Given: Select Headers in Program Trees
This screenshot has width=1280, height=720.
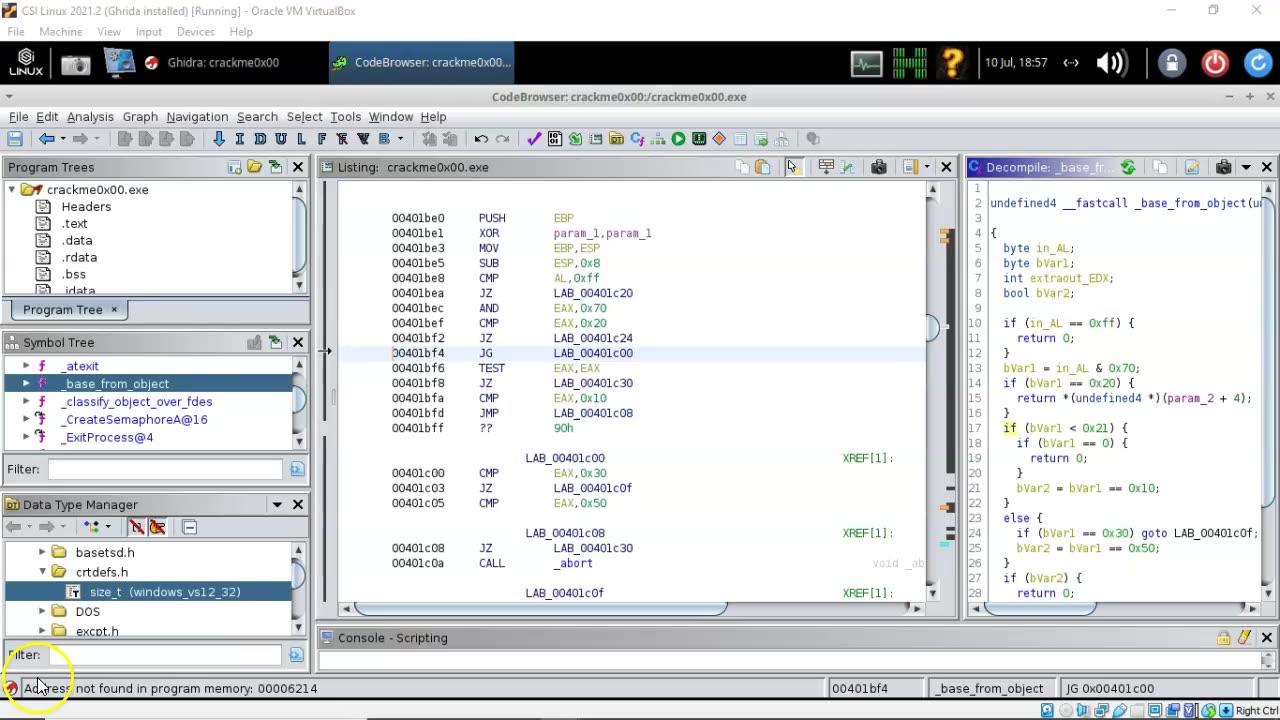Looking at the screenshot, I should tap(86, 206).
